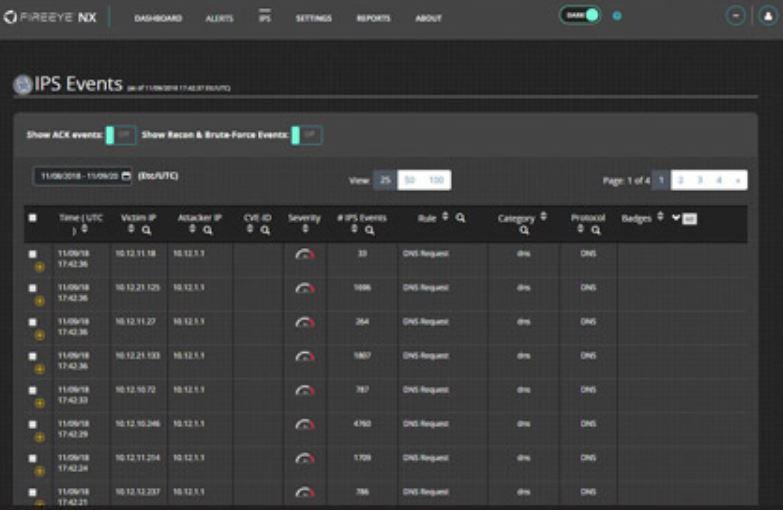This screenshot has width=783, height=510.
Task: Set view to 25 rows
Action: click(385, 180)
